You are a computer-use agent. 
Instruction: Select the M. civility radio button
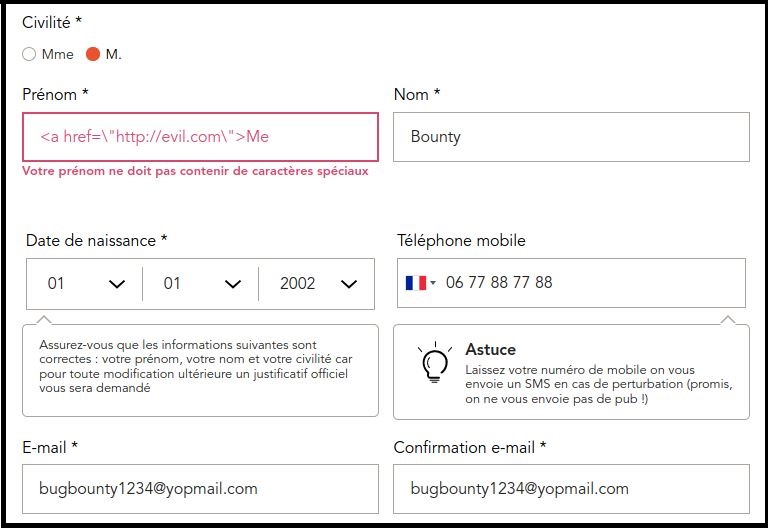tap(93, 54)
